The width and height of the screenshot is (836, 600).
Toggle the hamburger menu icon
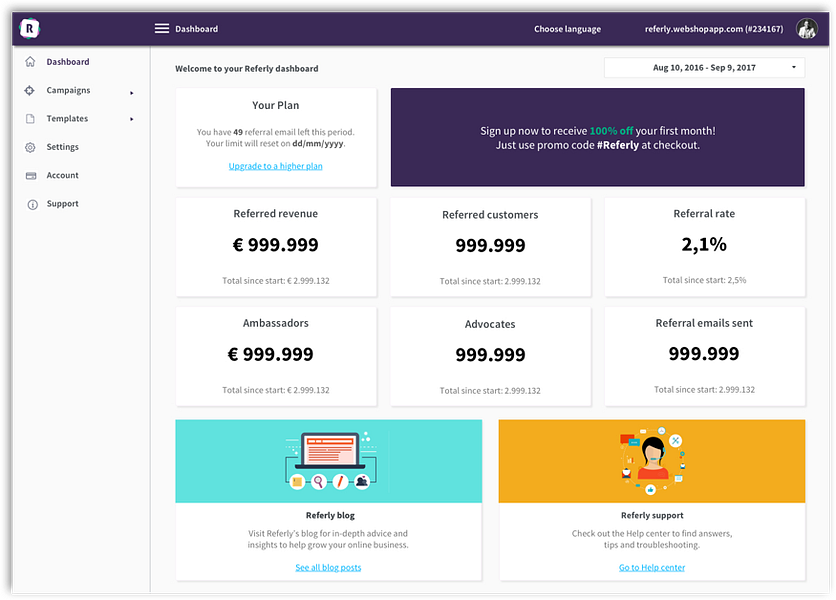coord(162,28)
